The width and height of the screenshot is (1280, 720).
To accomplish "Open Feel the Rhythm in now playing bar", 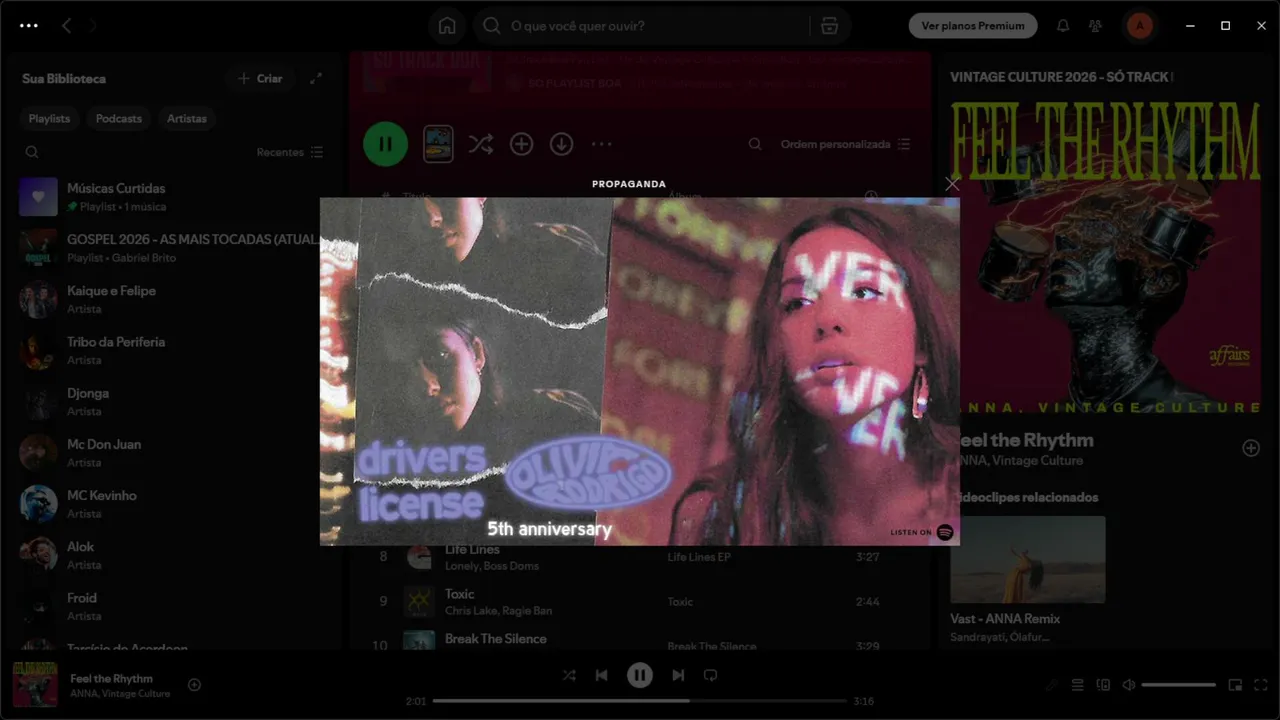I will pos(111,678).
